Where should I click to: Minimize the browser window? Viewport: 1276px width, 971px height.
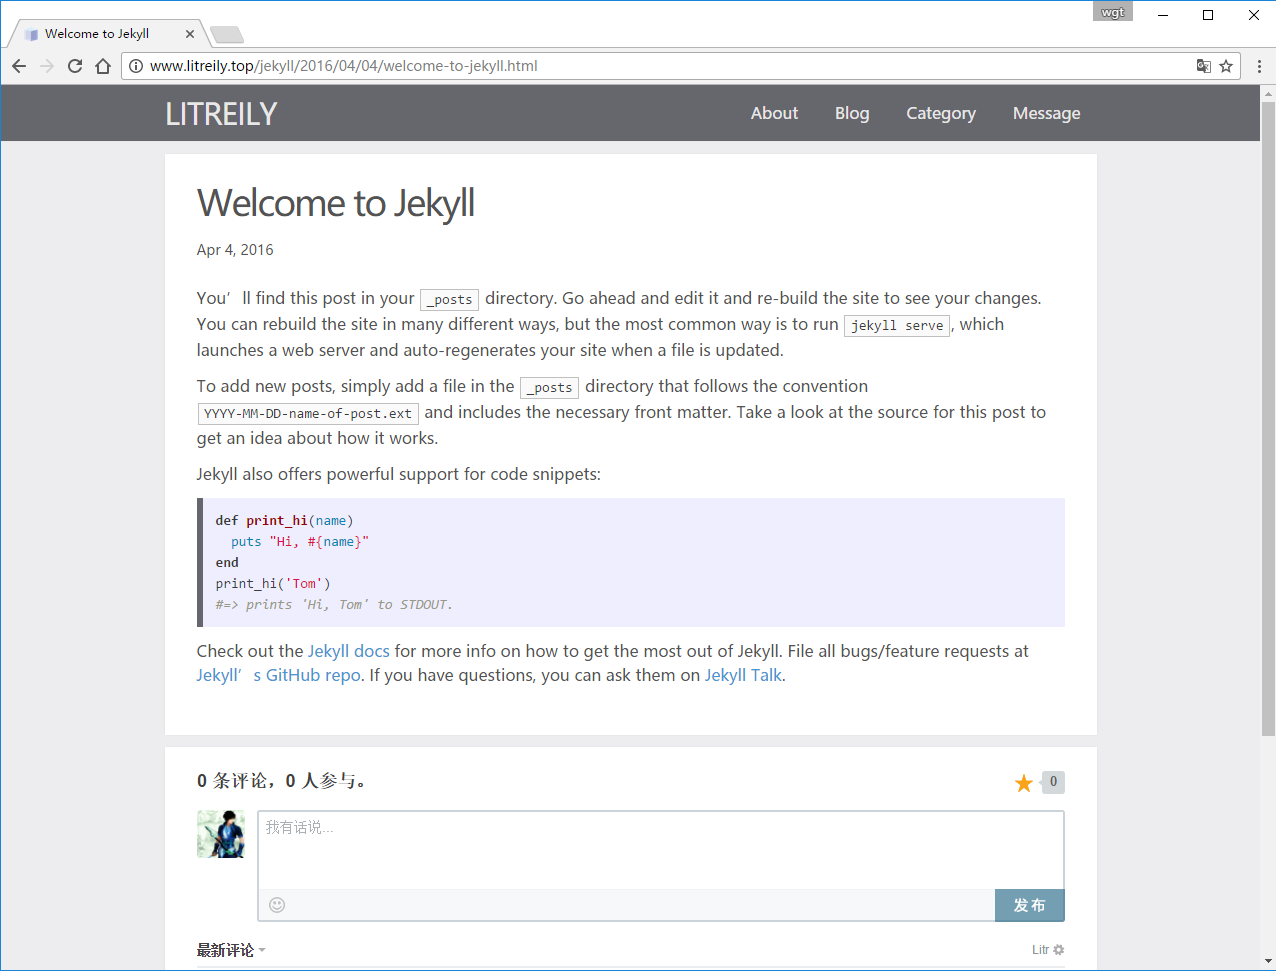(x=1163, y=15)
